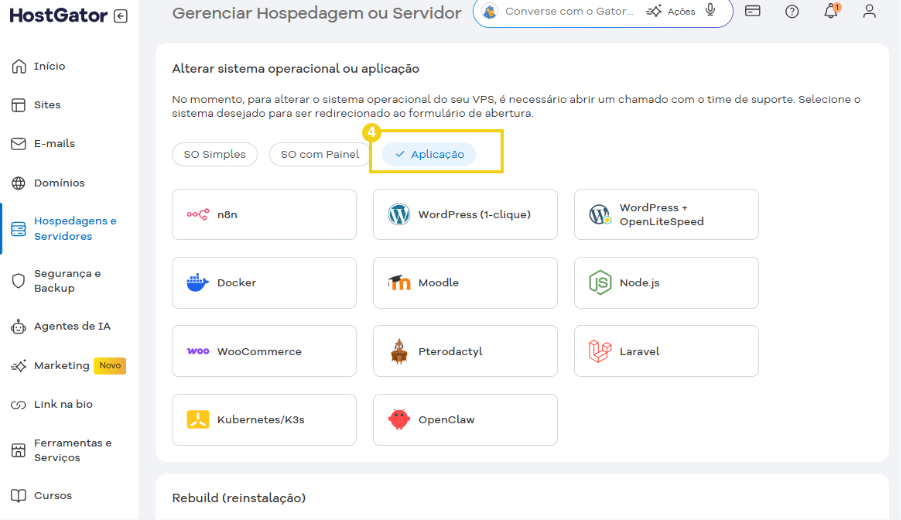Open E-mails in sidebar menu

click(54, 144)
